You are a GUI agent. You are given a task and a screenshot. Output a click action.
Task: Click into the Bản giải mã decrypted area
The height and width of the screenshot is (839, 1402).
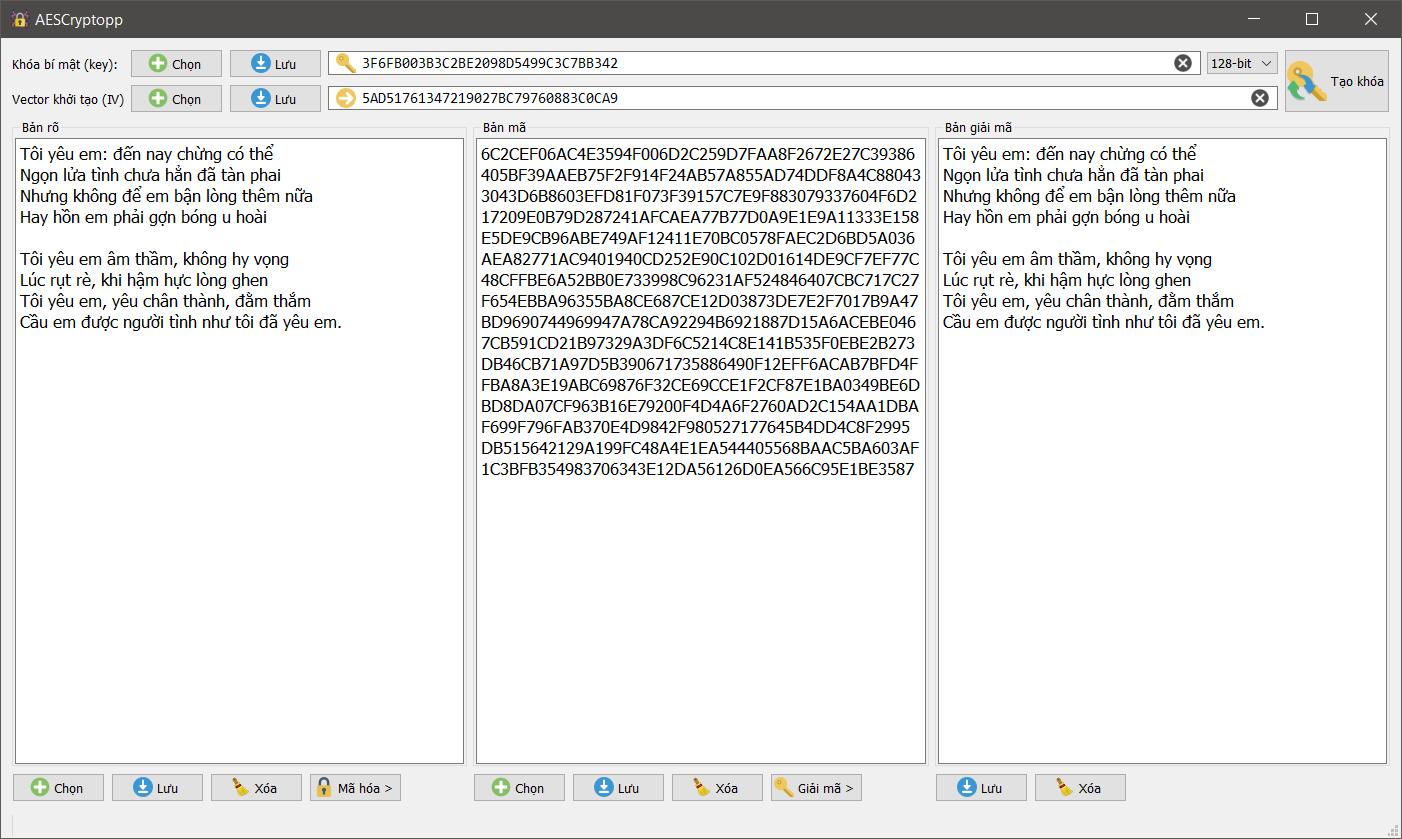click(x=1162, y=451)
